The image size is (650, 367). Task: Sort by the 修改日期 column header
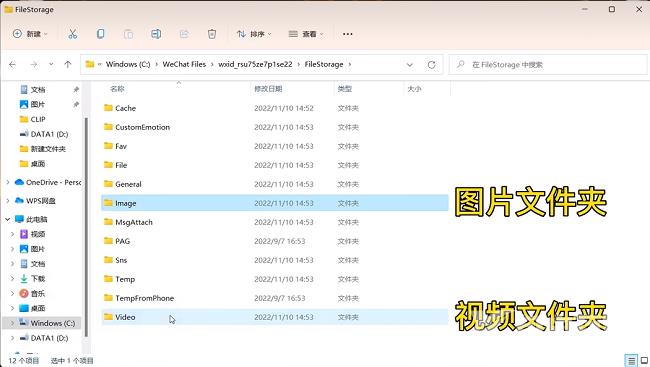point(268,89)
